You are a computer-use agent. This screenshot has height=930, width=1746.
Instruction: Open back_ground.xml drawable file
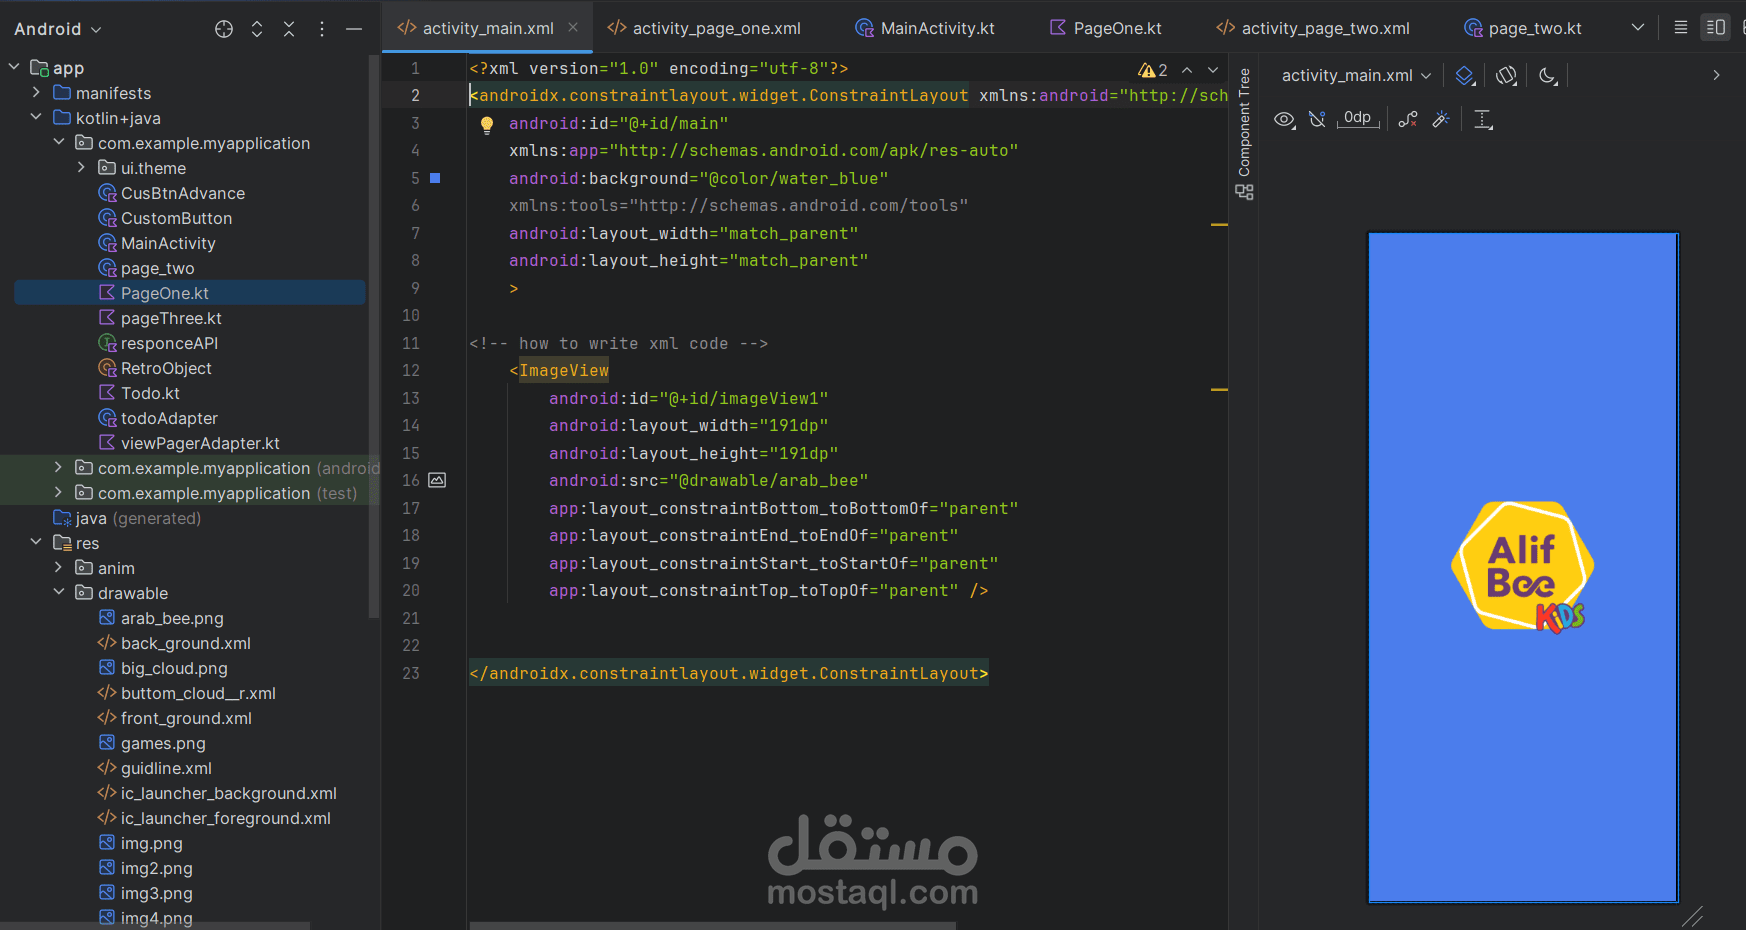click(174, 643)
